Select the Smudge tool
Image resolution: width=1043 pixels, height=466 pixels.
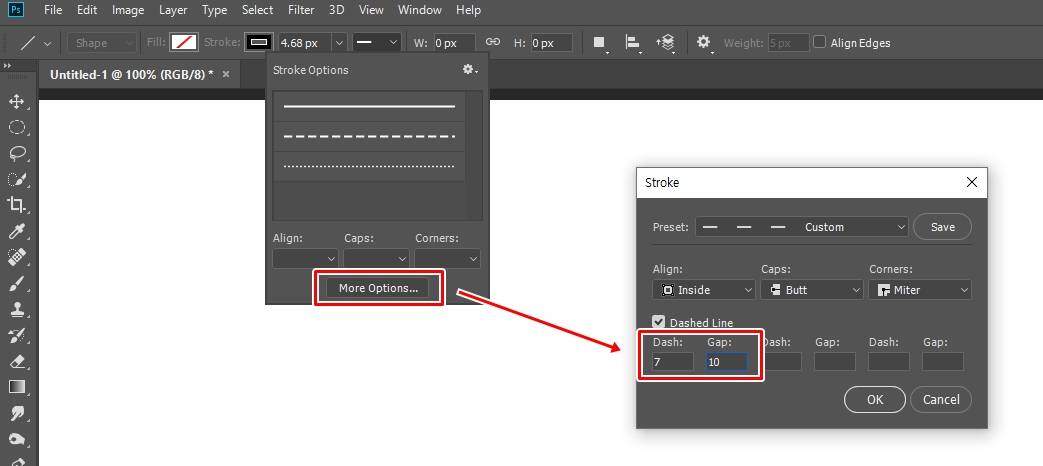pos(17,413)
